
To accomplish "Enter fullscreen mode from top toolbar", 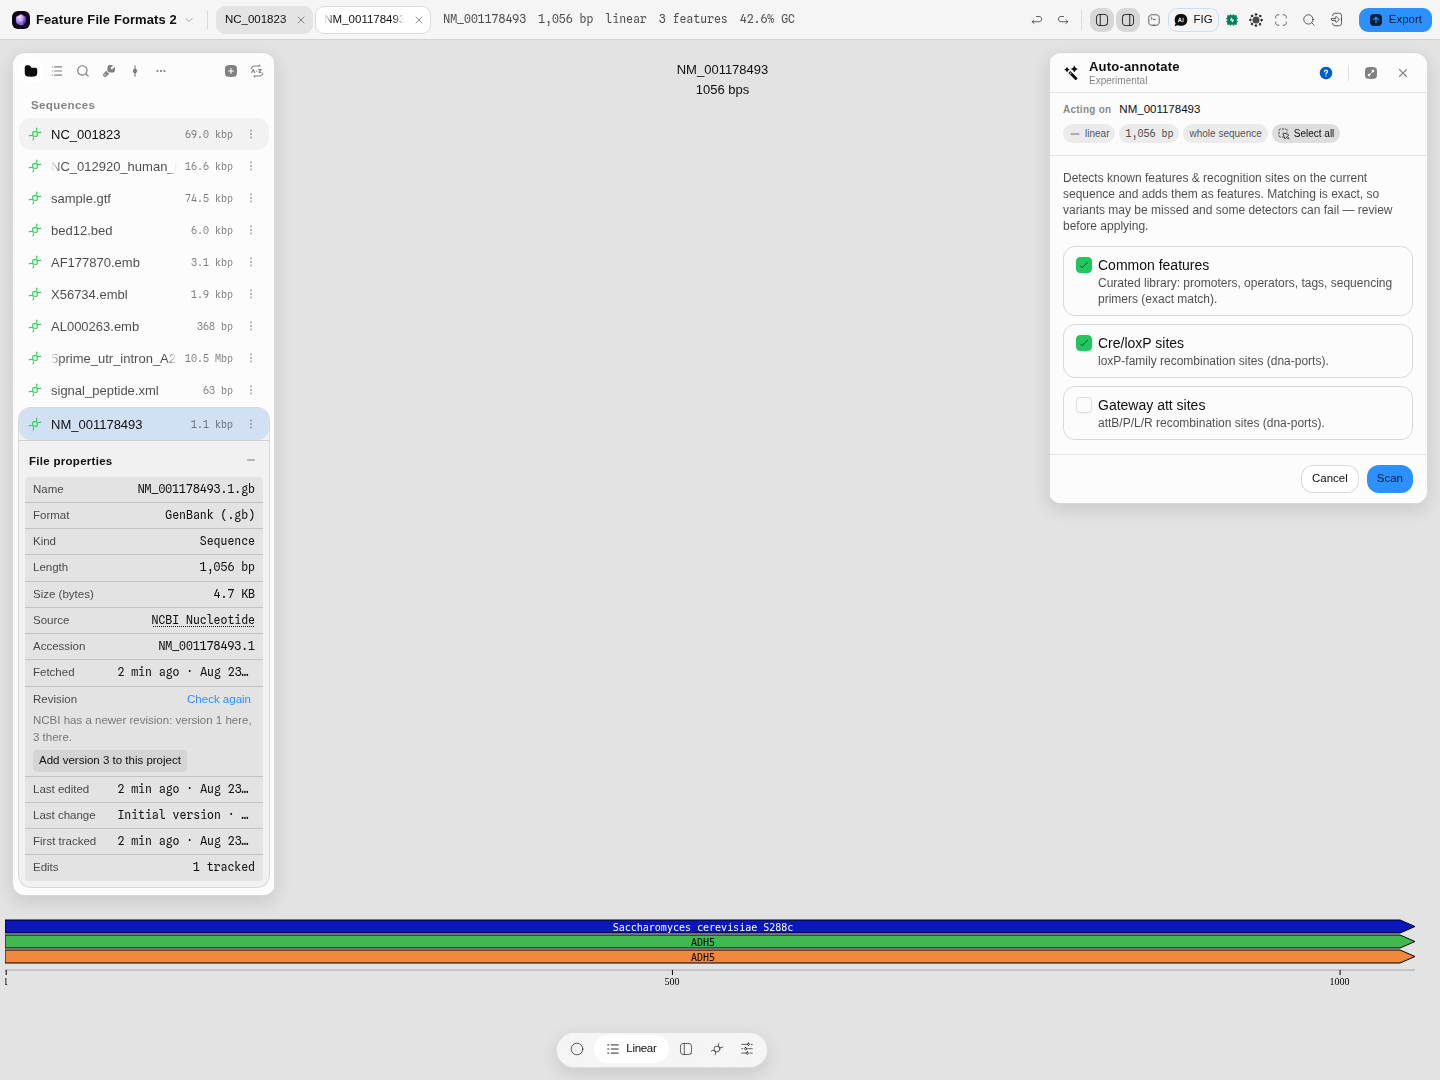I will tap(1281, 20).
